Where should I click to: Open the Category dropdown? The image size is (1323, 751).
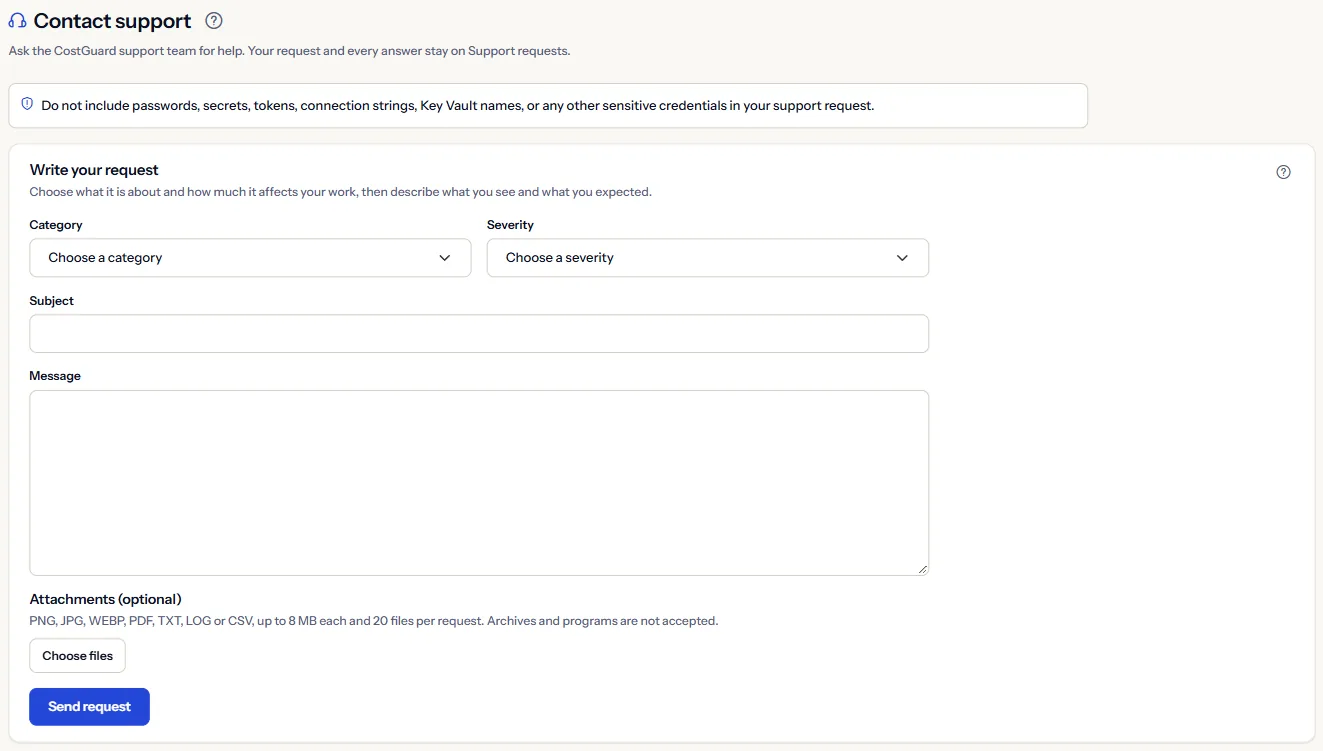click(250, 257)
